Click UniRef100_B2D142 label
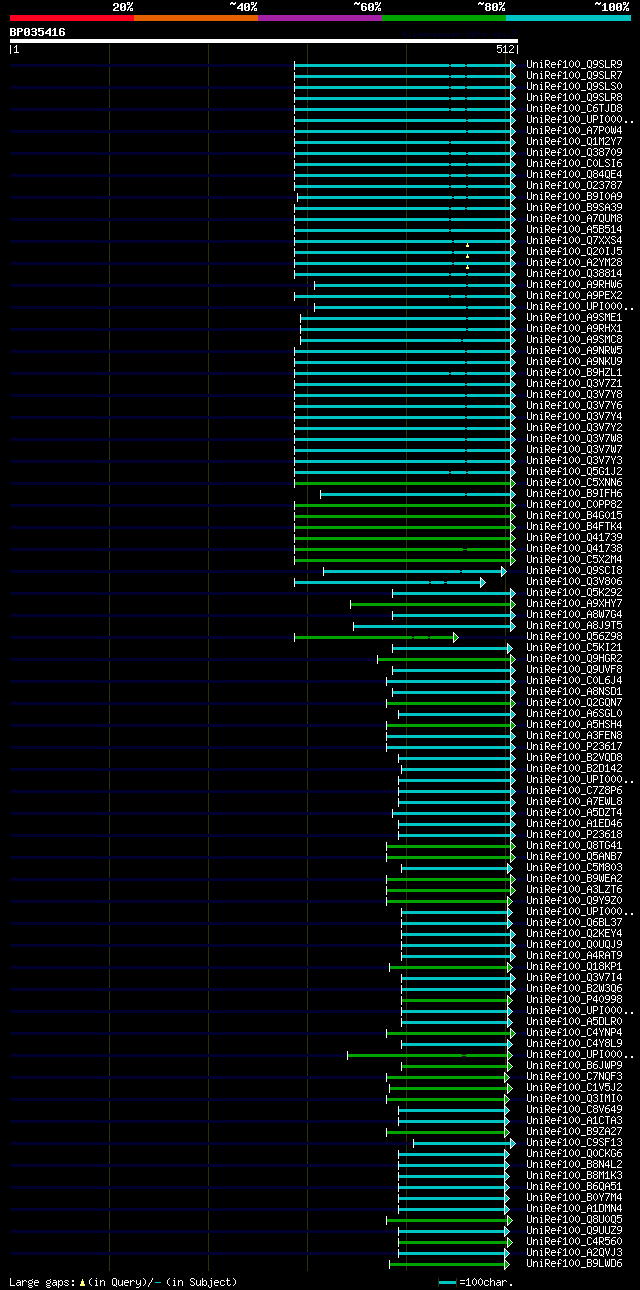 574,768
